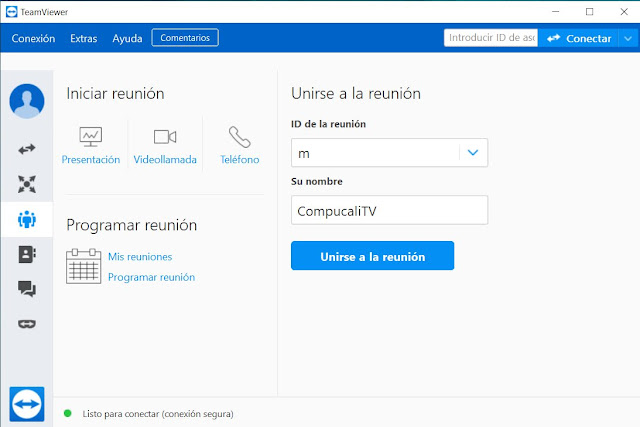The image size is (640, 427).
Task: Open the Programar reunión link
Action: click(151, 277)
